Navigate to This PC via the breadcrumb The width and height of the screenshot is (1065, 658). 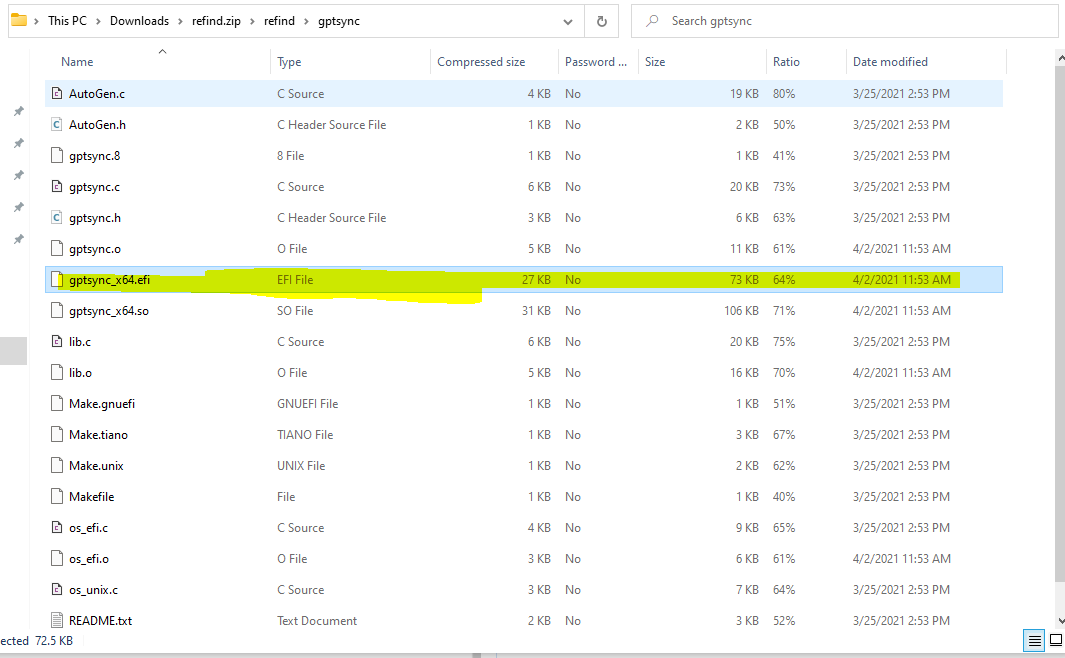click(67, 20)
